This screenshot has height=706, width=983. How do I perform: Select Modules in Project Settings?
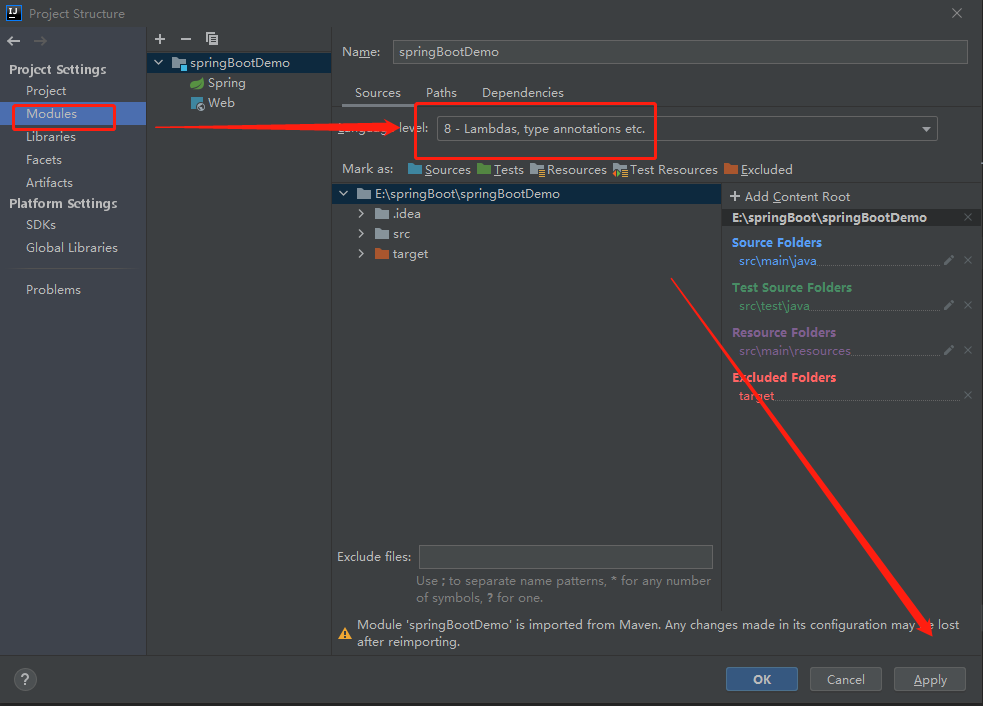51,113
